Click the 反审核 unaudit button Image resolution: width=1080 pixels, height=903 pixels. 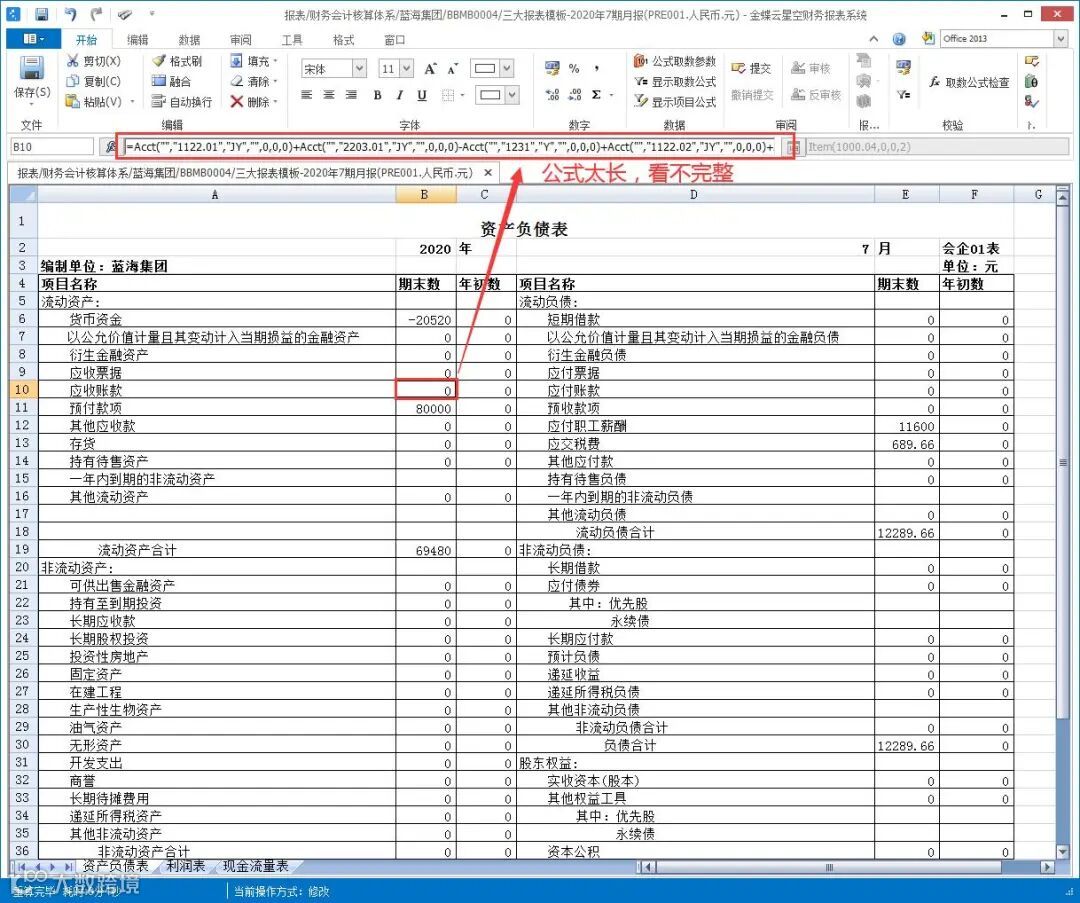(816, 94)
